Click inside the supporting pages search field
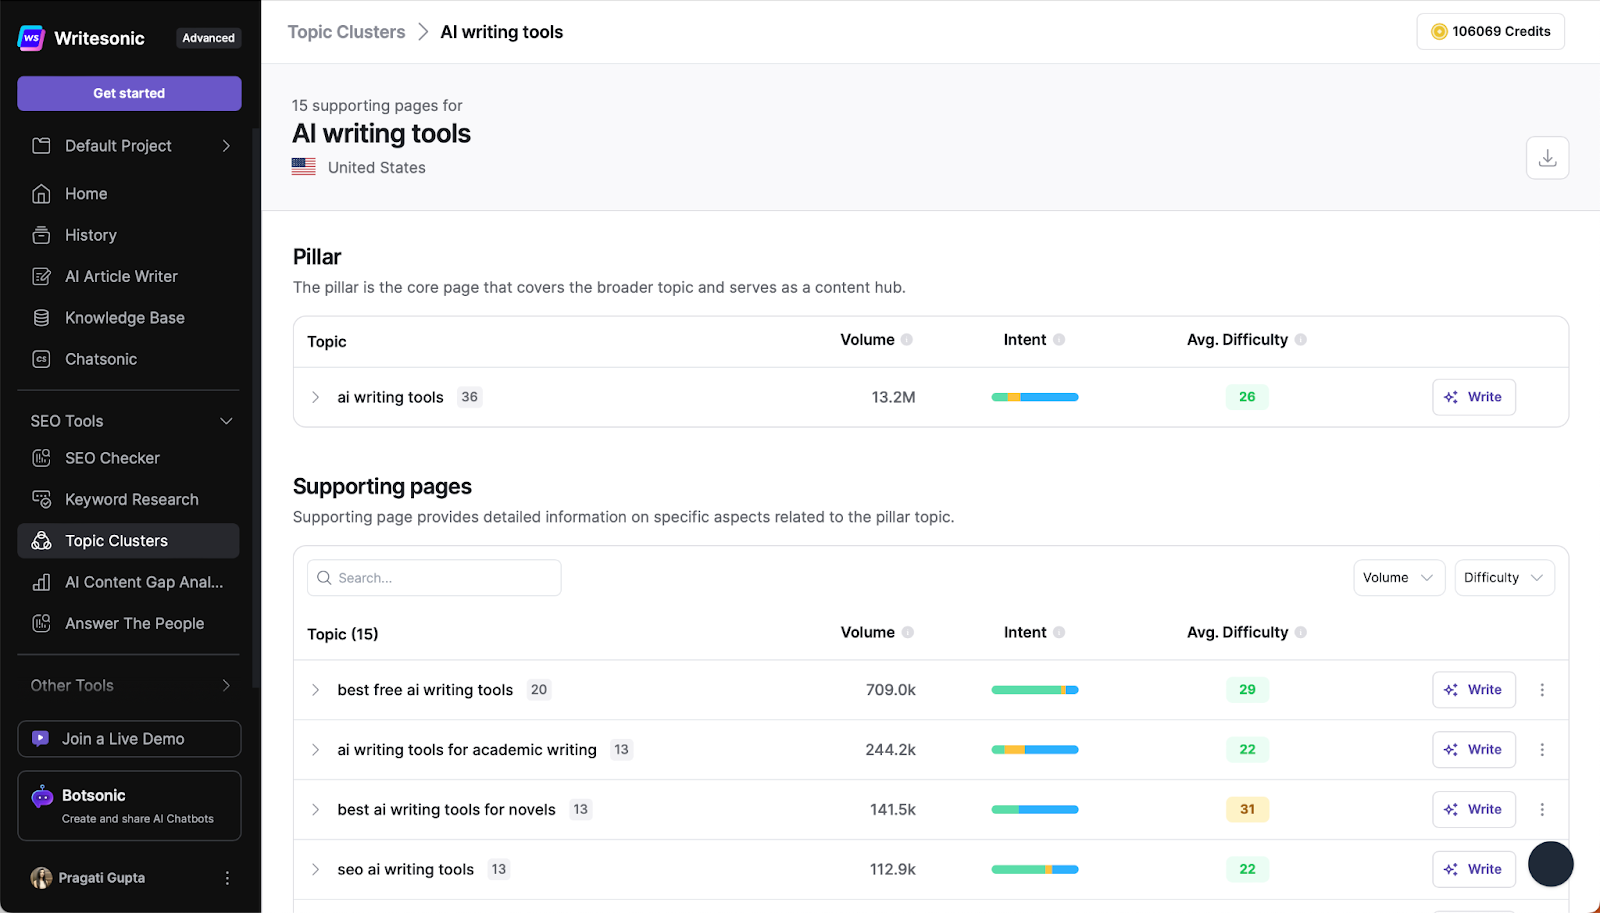This screenshot has width=1600, height=913. pyautogui.click(x=433, y=577)
